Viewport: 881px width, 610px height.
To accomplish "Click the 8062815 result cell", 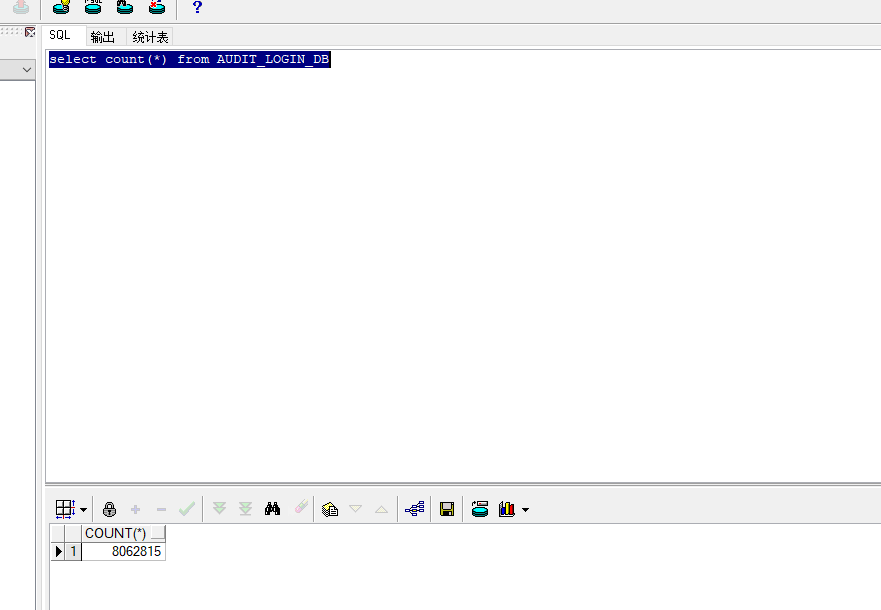I will (123, 551).
